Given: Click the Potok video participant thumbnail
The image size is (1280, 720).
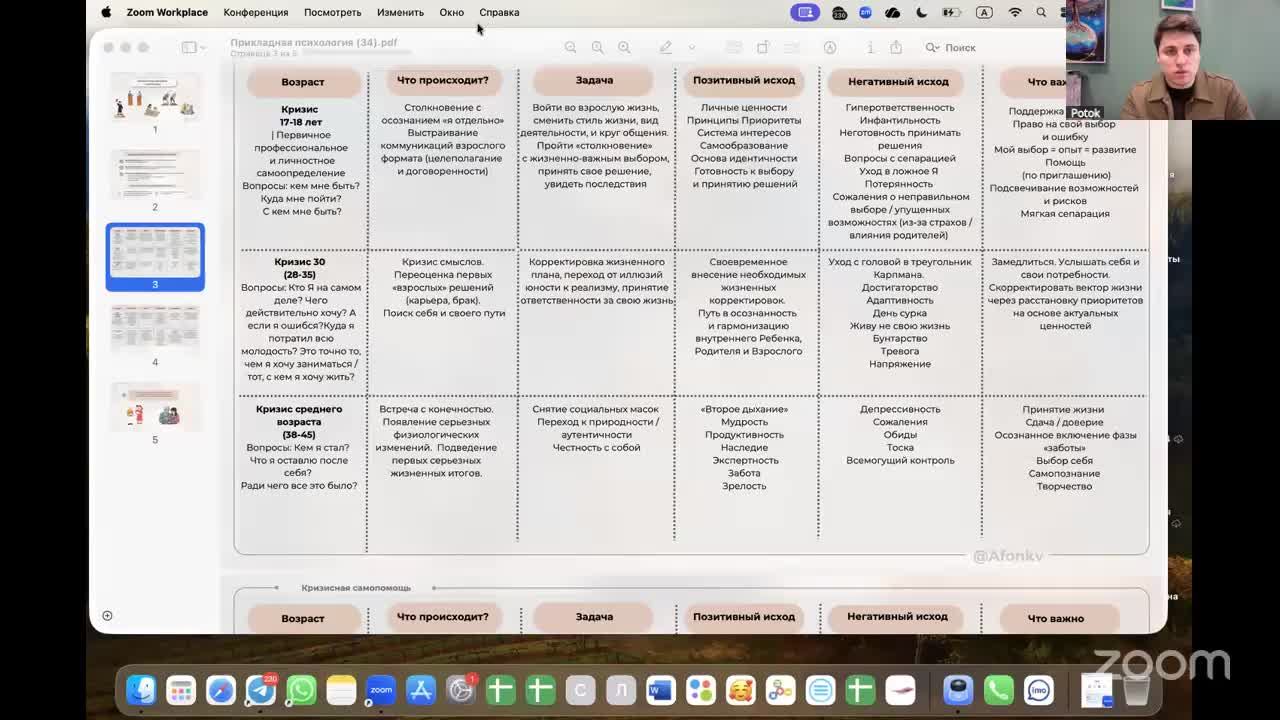Looking at the screenshot, I should click(1173, 60).
